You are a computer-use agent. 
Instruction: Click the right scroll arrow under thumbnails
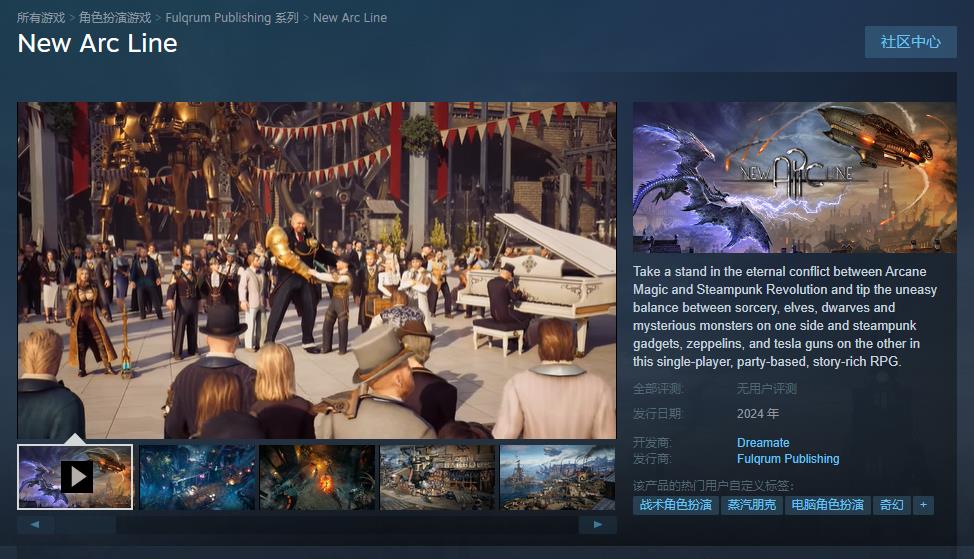(598, 524)
